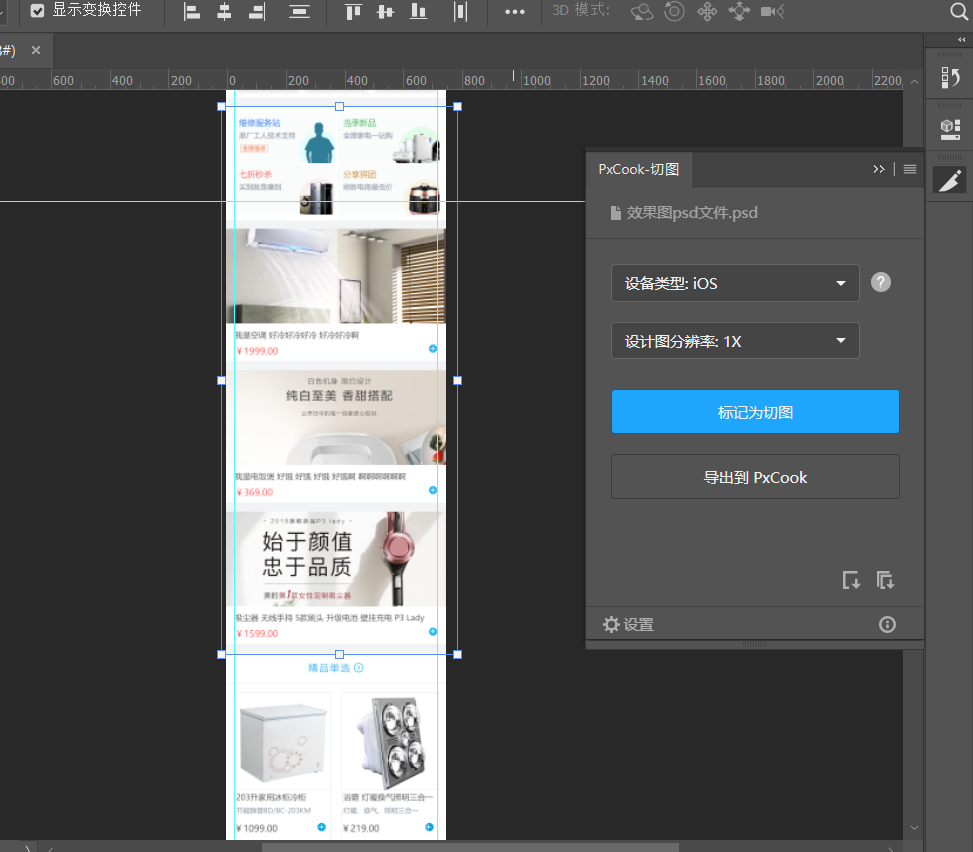The image size is (973, 852).
Task: Click the 始于颜值 忠于品质 banner
Action: point(336,559)
